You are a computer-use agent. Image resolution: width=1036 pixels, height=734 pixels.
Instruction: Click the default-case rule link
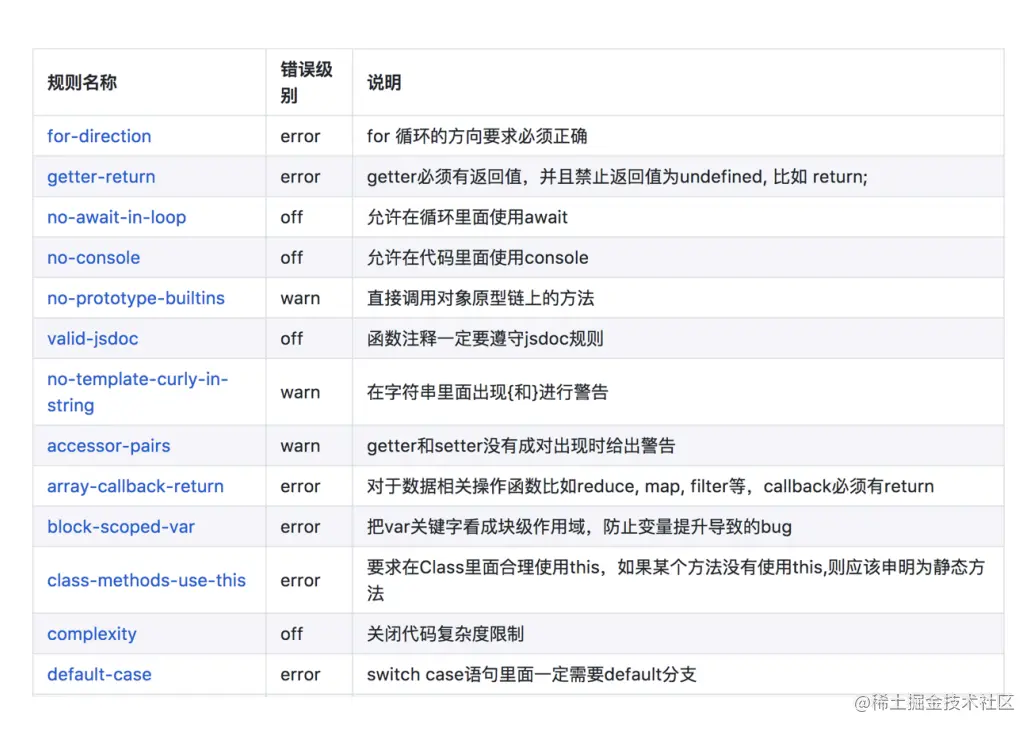99,674
